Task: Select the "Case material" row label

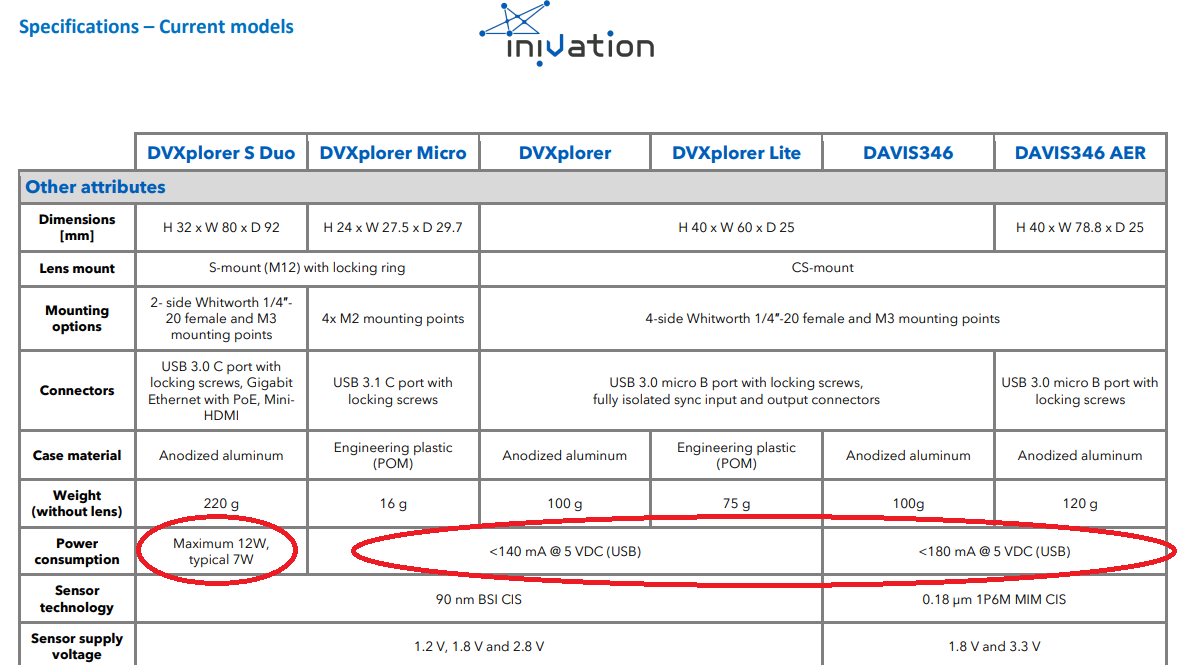Action: pyautogui.click(x=77, y=455)
